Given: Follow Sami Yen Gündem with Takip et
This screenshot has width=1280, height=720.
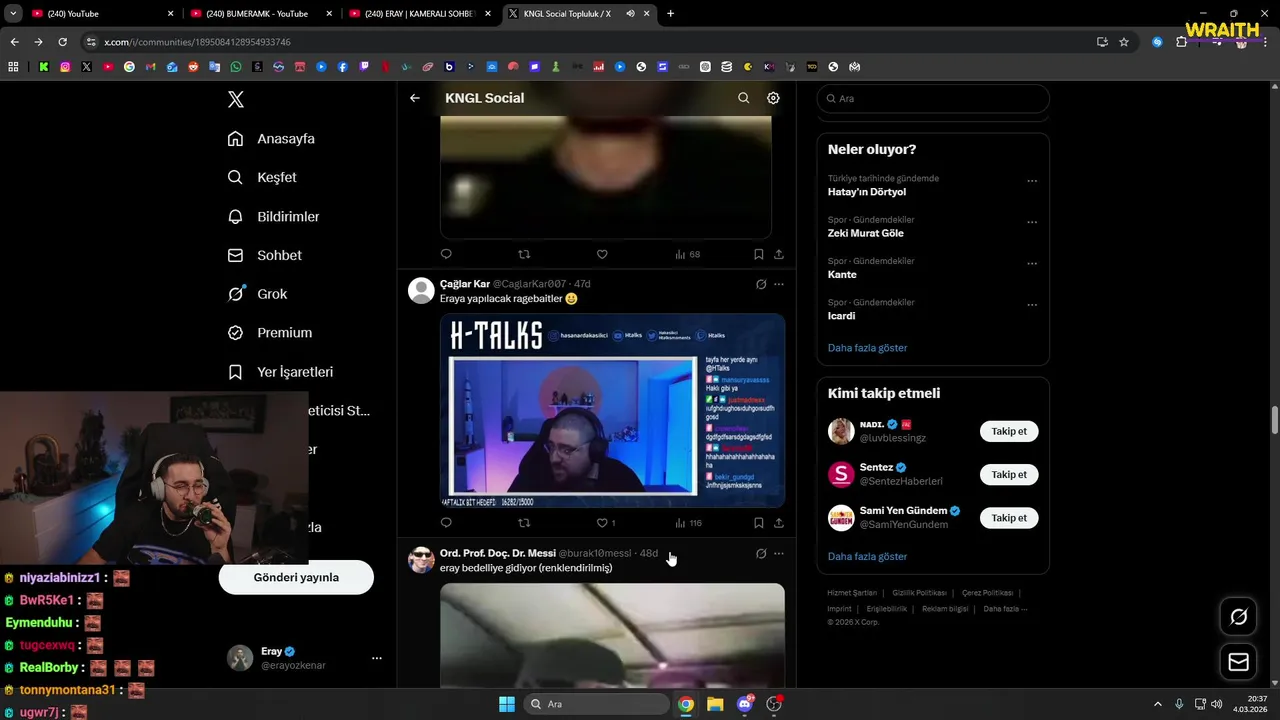Looking at the screenshot, I should tap(1009, 517).
